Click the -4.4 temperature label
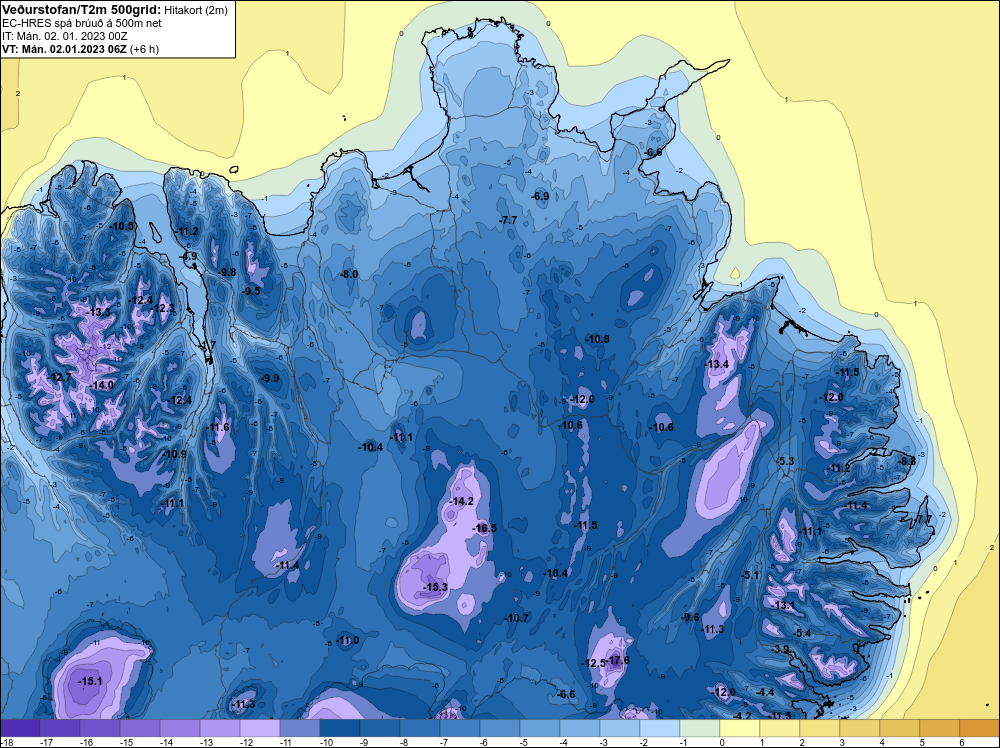The width and height of the screenshot is (1000, 748). click(765, 692)
